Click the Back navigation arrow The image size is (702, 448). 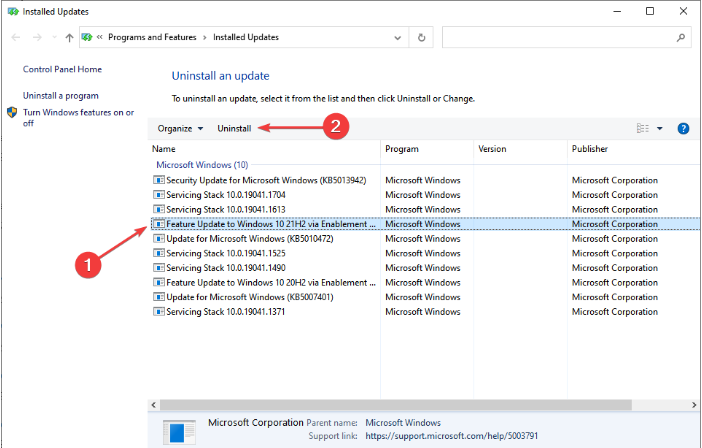pos(16,38)
